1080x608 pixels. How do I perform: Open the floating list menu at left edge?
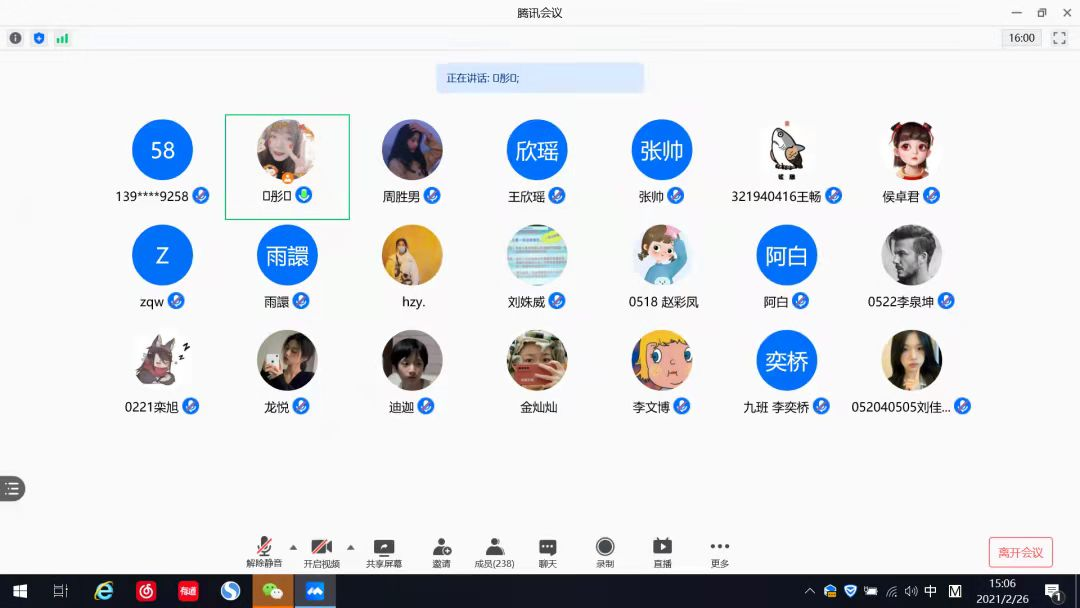point(12,489)
